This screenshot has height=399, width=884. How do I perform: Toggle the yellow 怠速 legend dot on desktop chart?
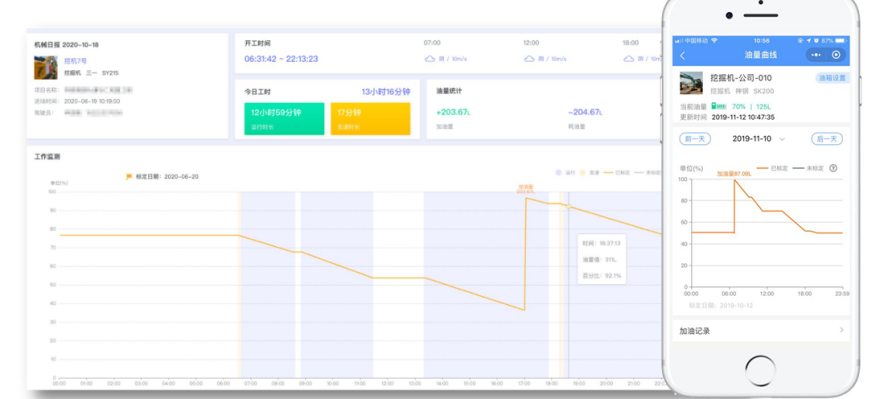(582, 172)
